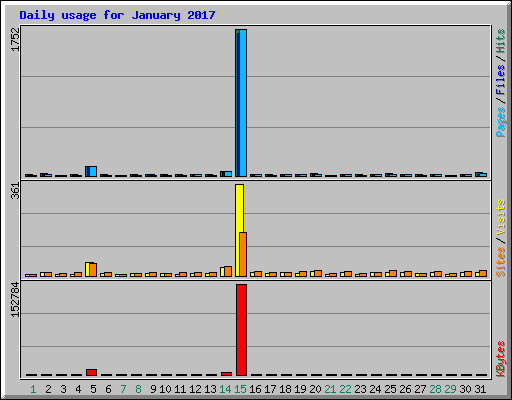Click day label 1 on the x-axis
The height and width of the screenshot is (400, 512).
(33, 389)
